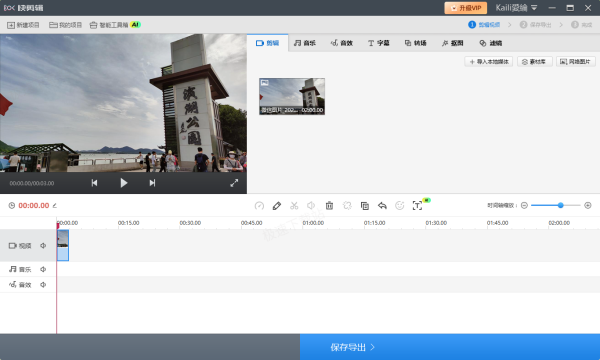The image size is (600, 360).
Task: Click the scissors split icon
Action: (x=294, y=206)
